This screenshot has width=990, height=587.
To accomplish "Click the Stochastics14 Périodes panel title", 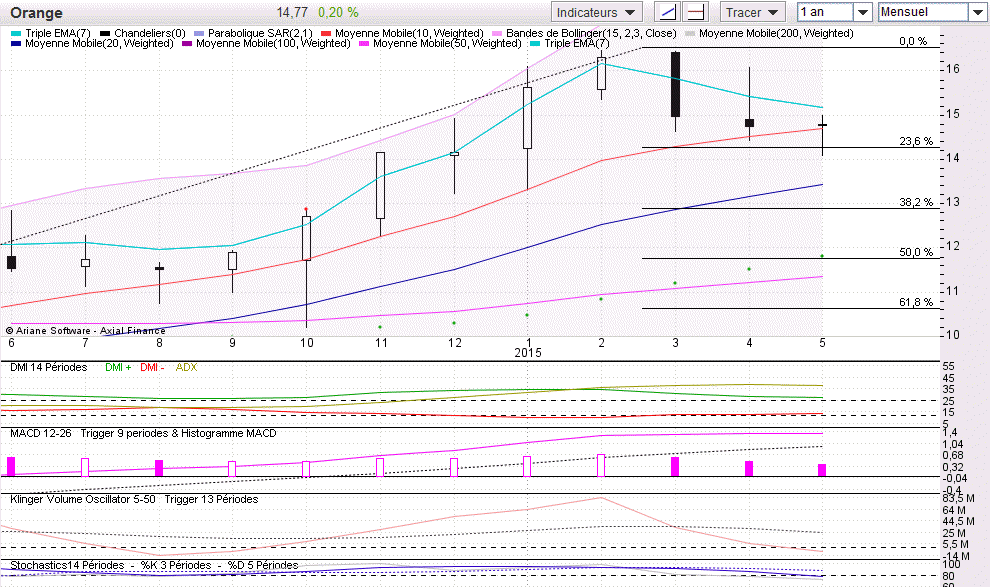I will tap(67, 565).
